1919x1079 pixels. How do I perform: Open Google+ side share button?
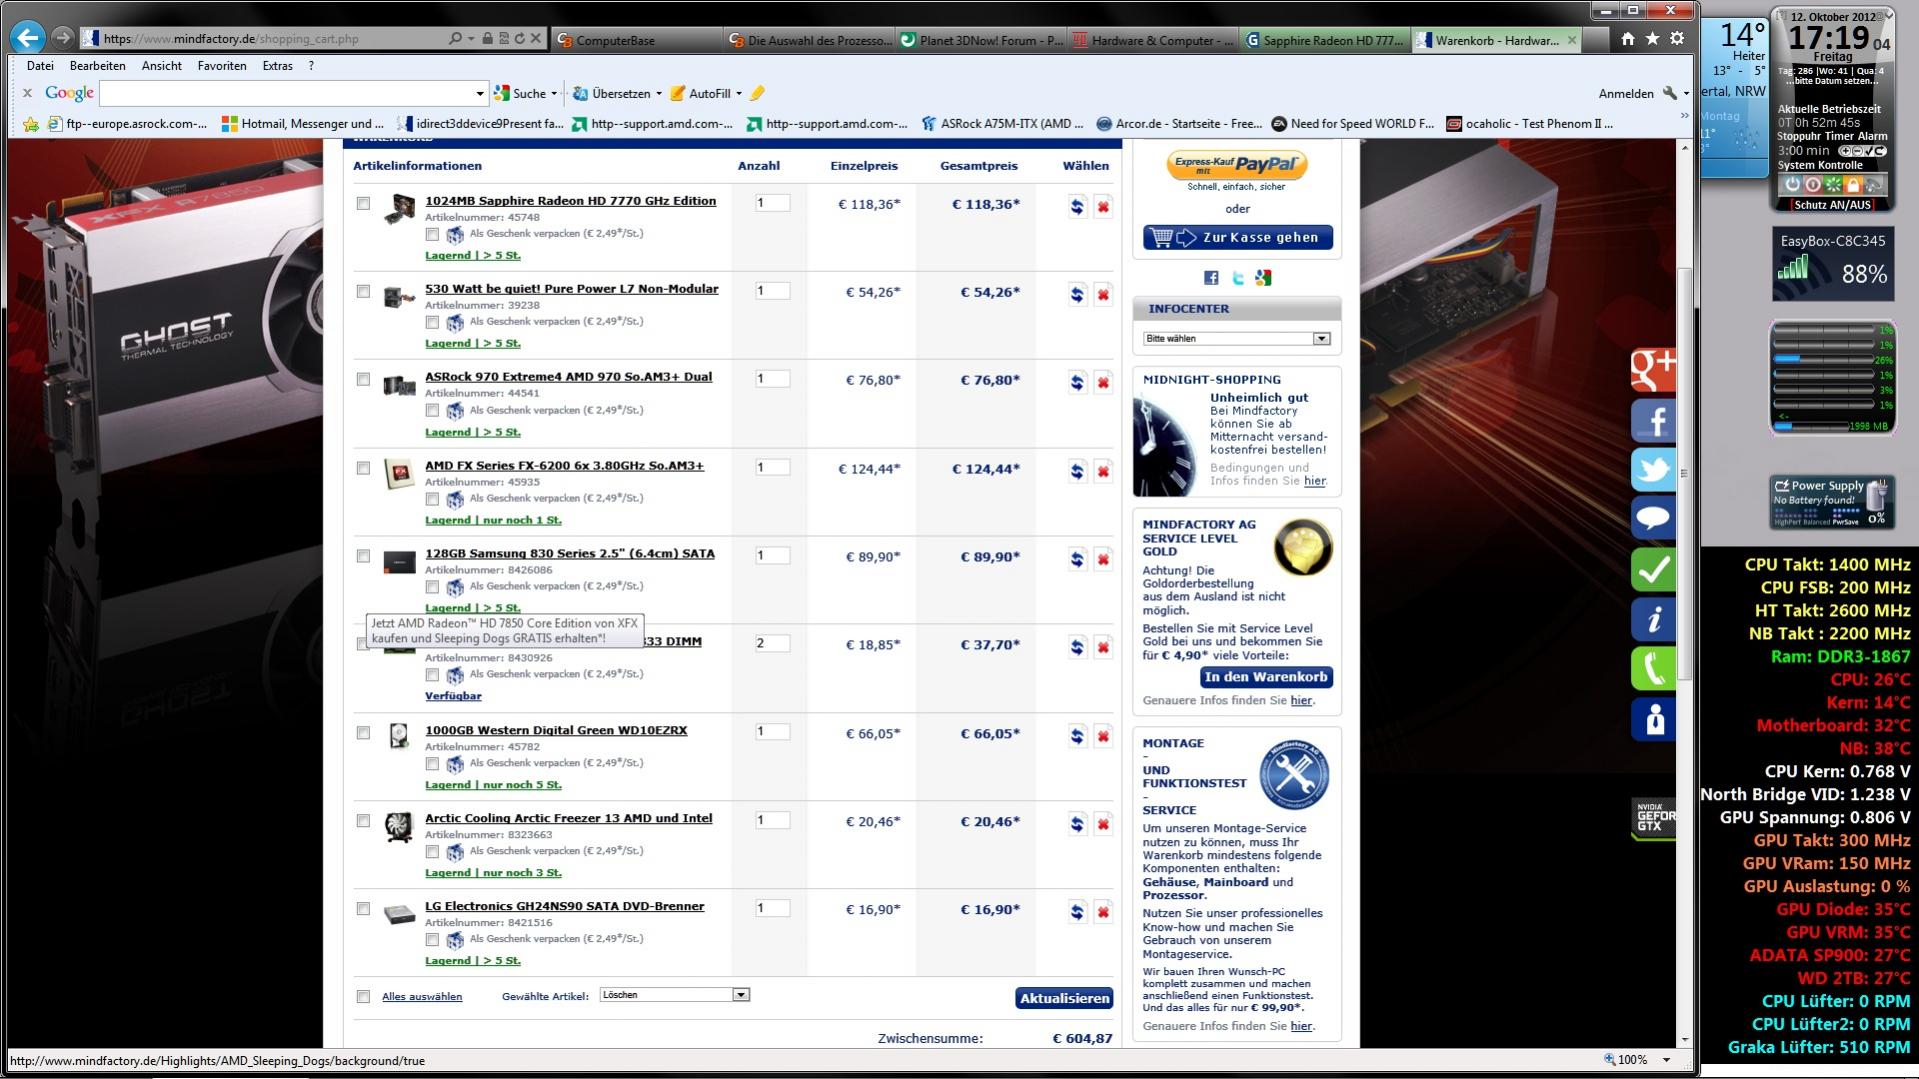[x=1653, y=370]
